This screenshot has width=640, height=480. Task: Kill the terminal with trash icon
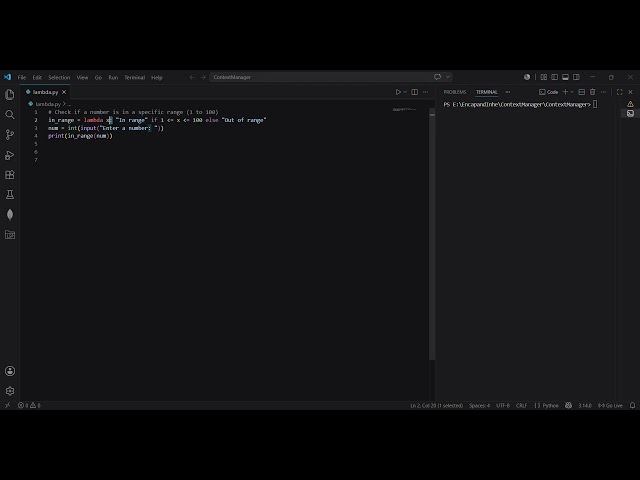(592, 92)
